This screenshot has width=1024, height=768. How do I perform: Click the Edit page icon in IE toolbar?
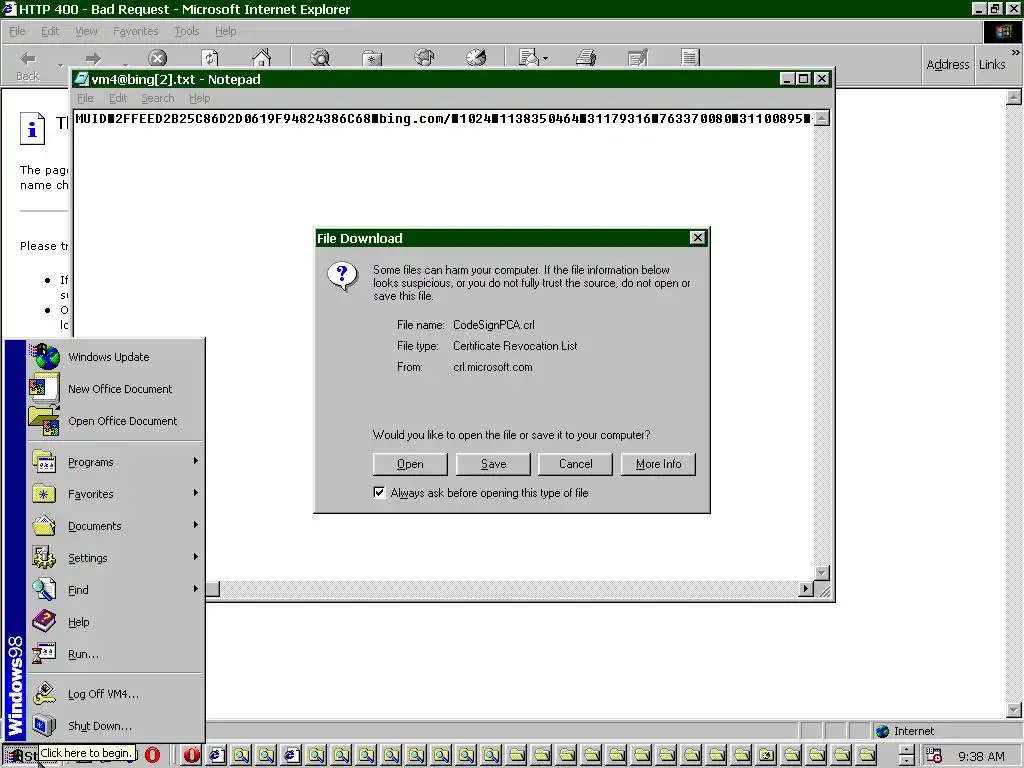pyautogui.click(x=637, y=58)
